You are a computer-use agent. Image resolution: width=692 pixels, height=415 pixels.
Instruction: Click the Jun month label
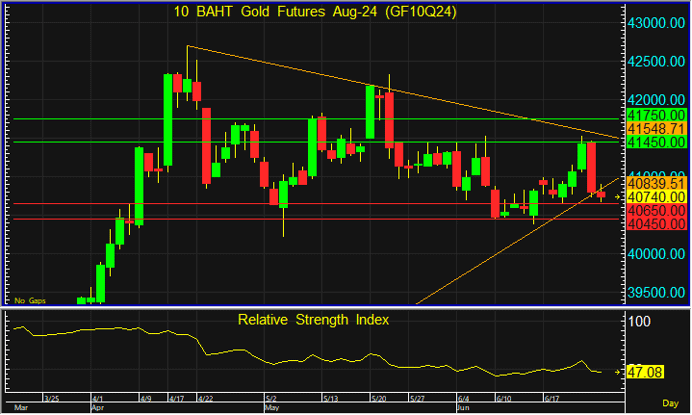(463, 407)
